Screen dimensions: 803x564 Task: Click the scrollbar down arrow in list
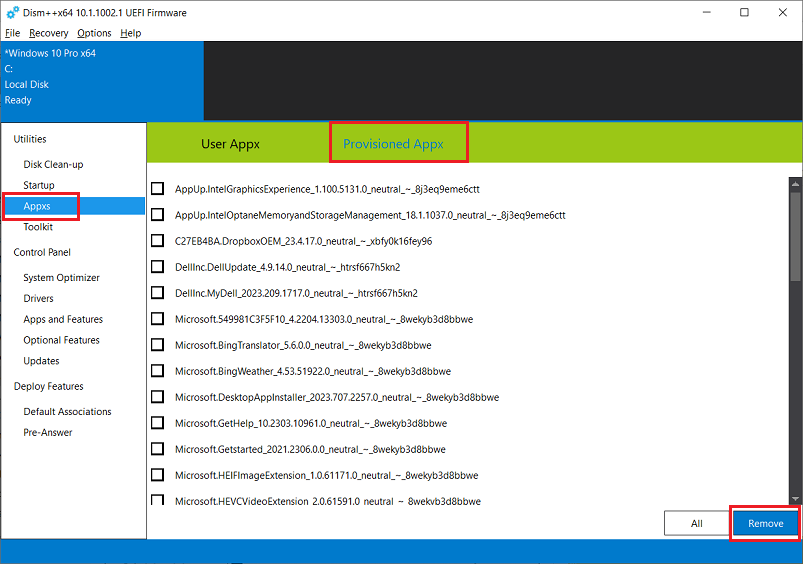click(x=794, y=497)
